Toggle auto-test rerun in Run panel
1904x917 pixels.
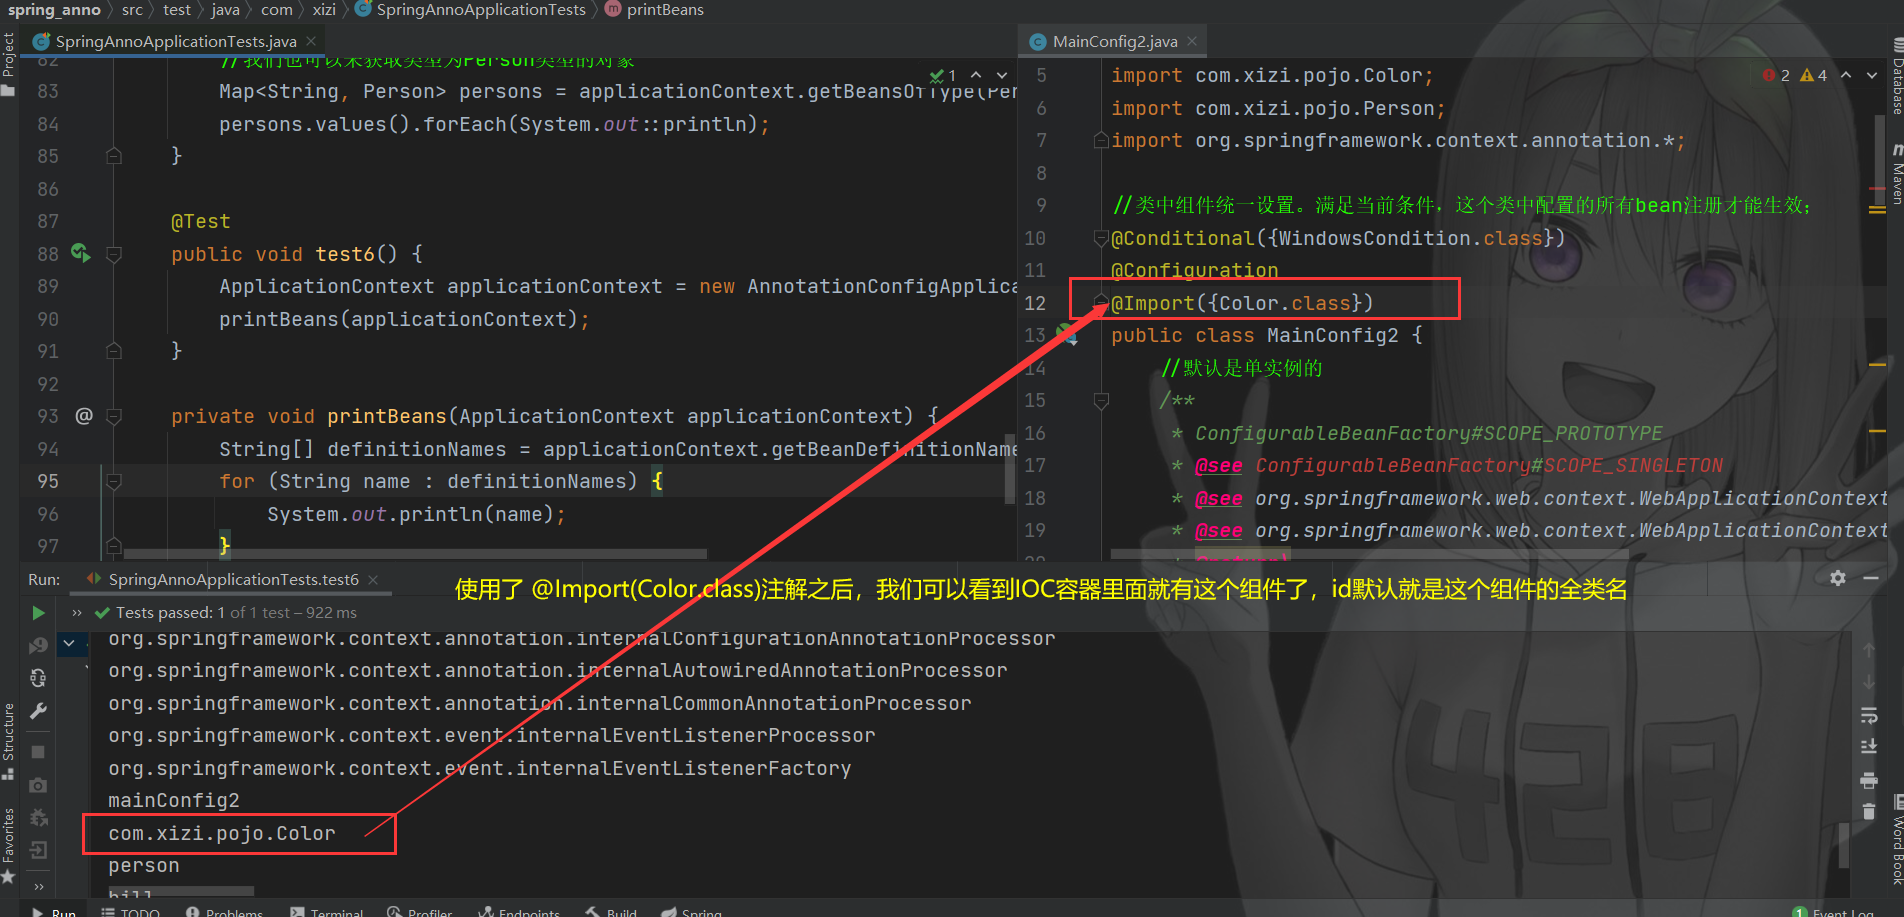[38, 678]
